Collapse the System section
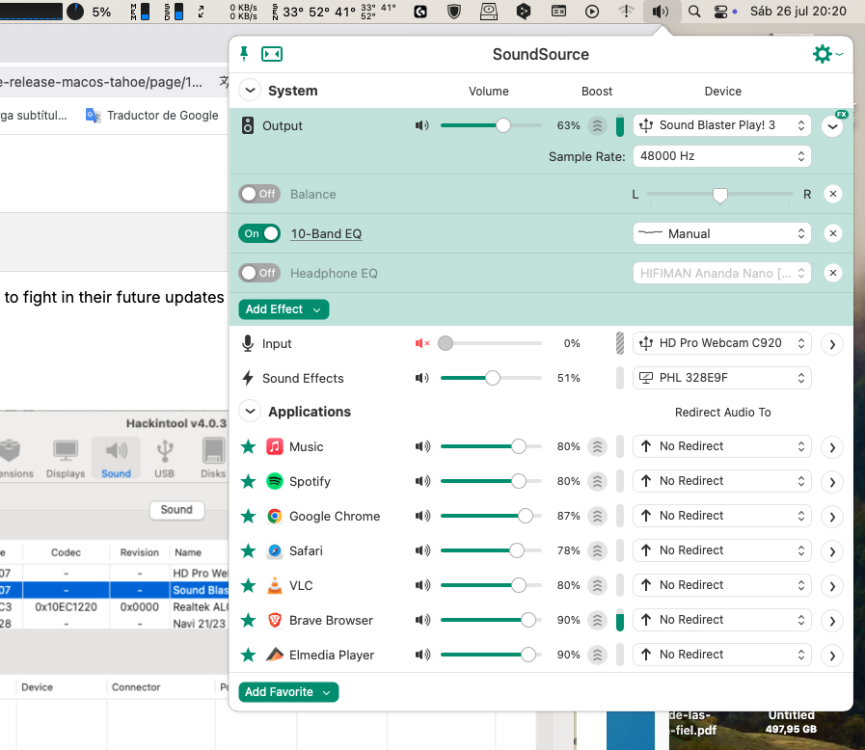Image resolution: width=865 pixels, height=750 pixels. (x=250, y=90)
